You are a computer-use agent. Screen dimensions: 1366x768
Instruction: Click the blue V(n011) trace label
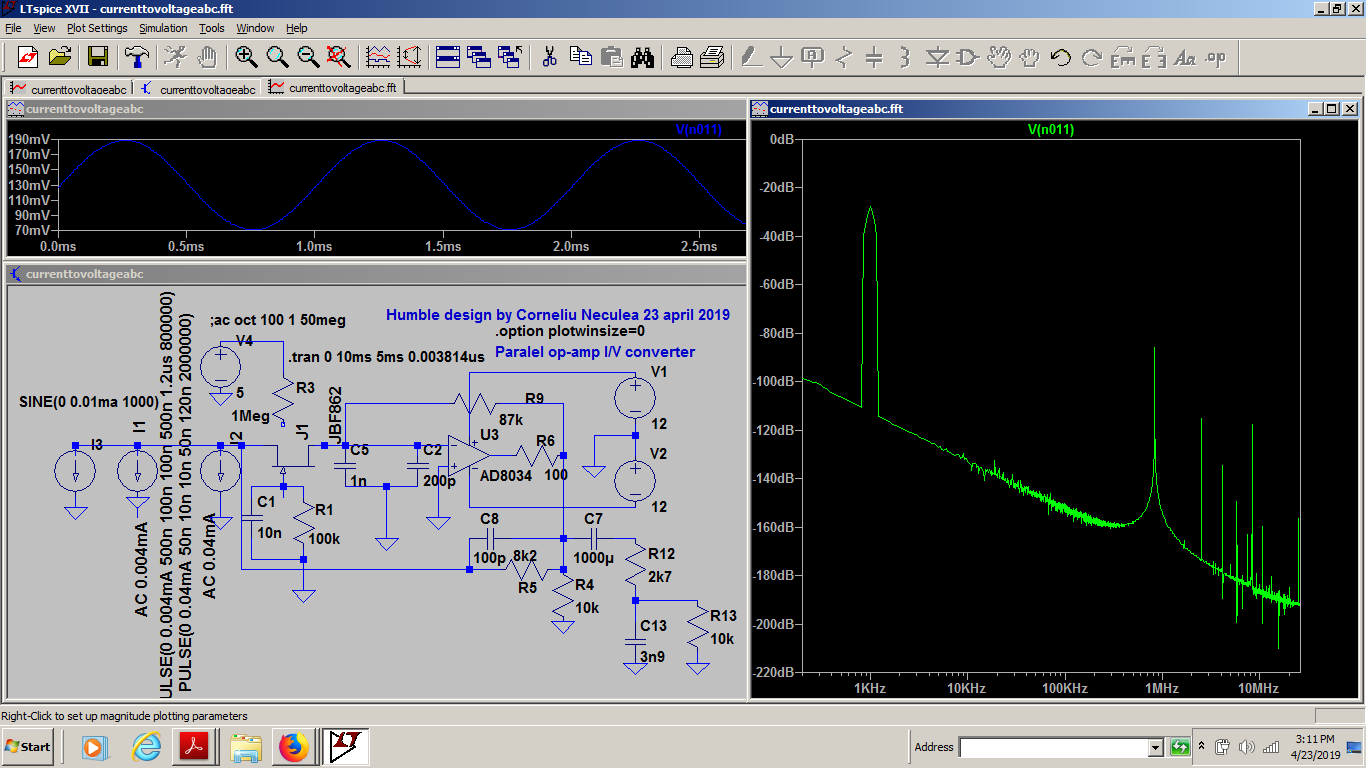coord(698,129)
